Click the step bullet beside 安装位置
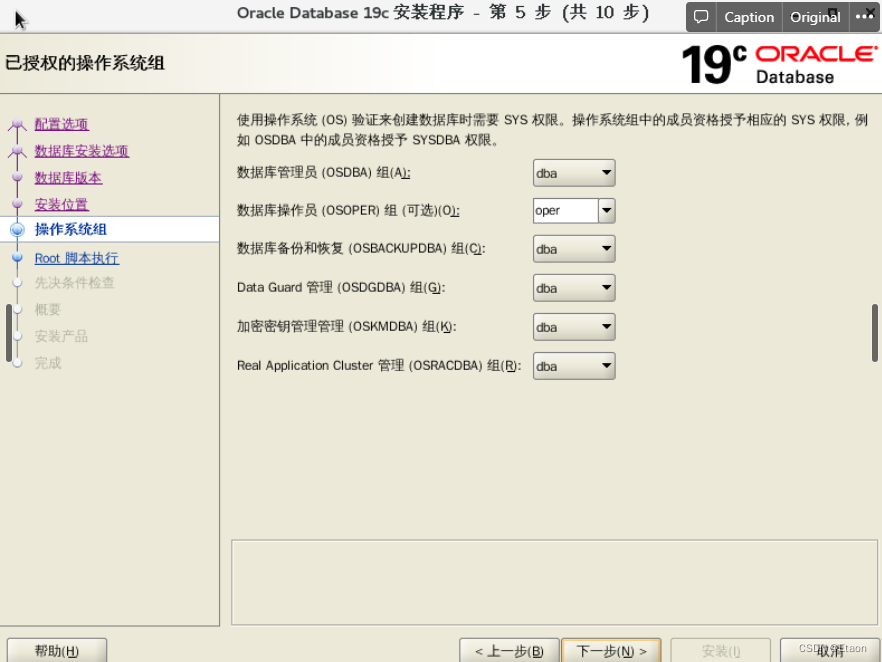 (17, 204)
